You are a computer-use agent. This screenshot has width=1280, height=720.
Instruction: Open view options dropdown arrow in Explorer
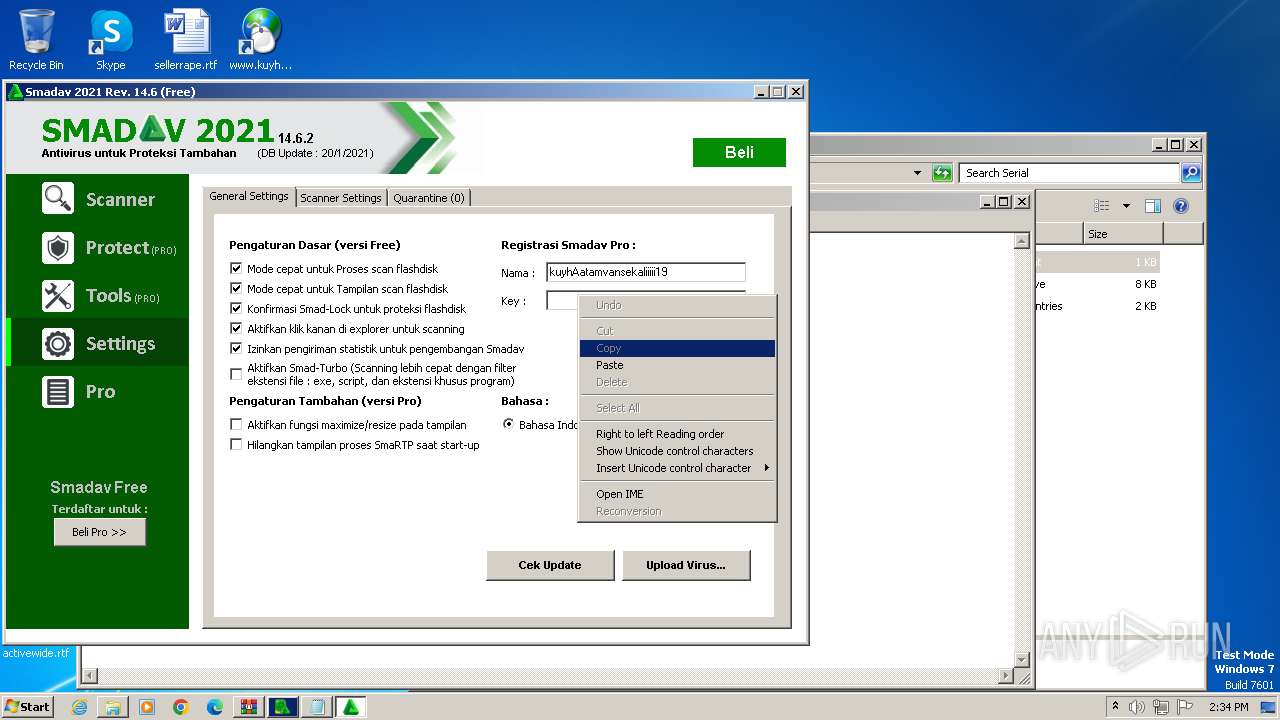pos(1126,206)
